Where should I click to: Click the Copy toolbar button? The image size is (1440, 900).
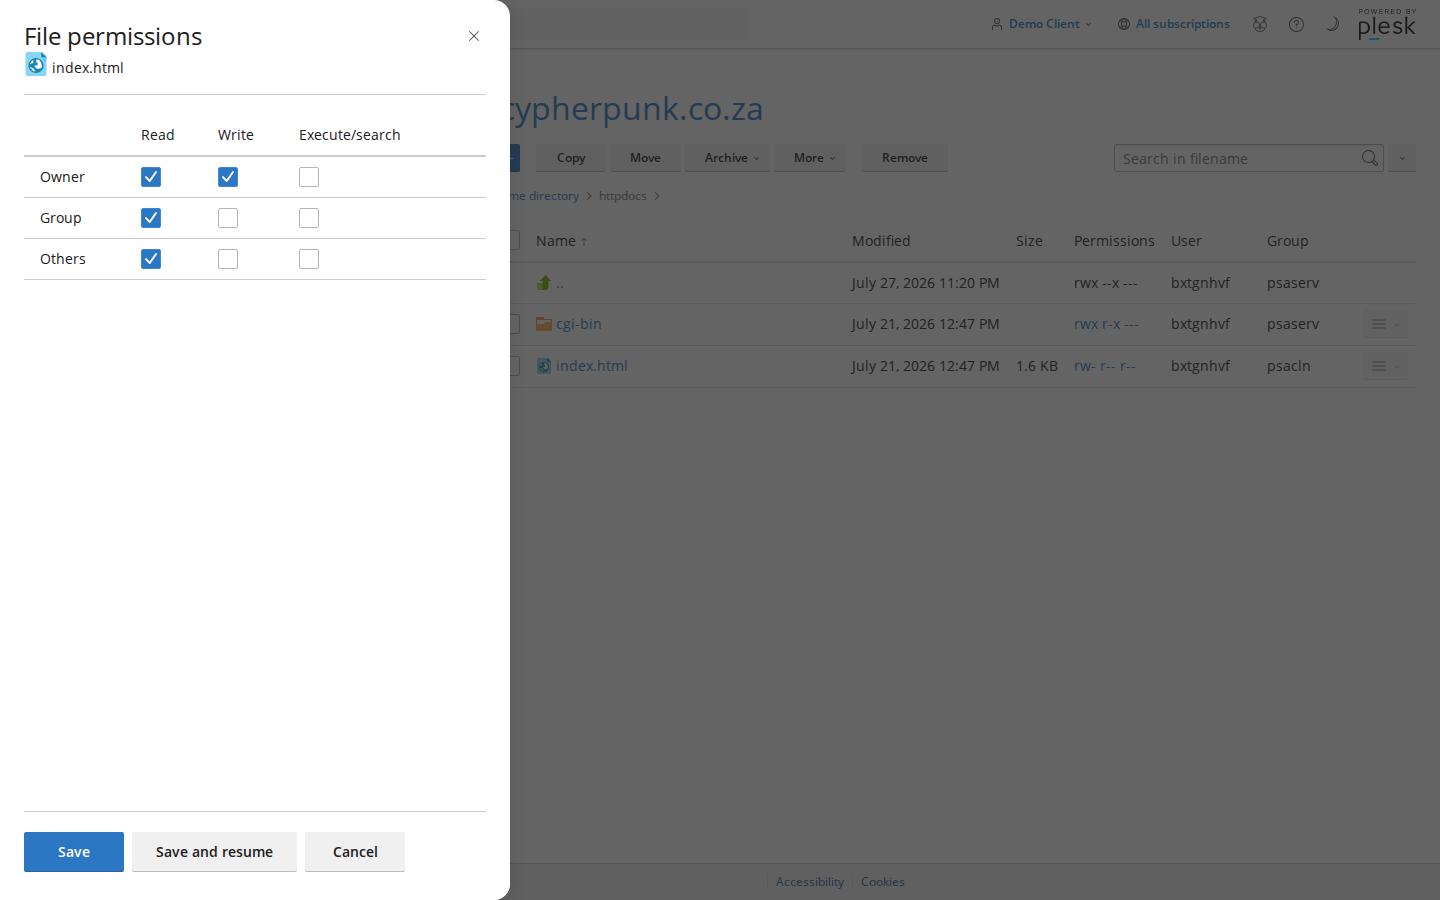[x=571, y=158]
